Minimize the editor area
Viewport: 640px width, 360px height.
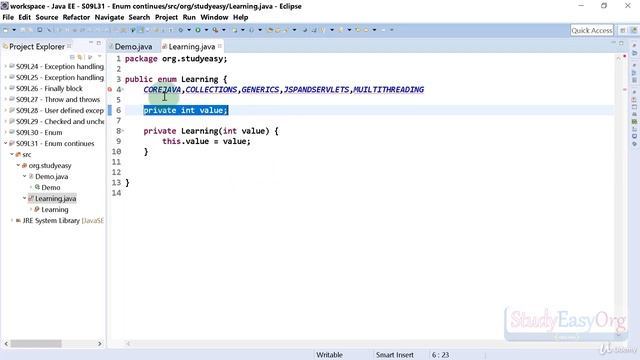point(613,42)
